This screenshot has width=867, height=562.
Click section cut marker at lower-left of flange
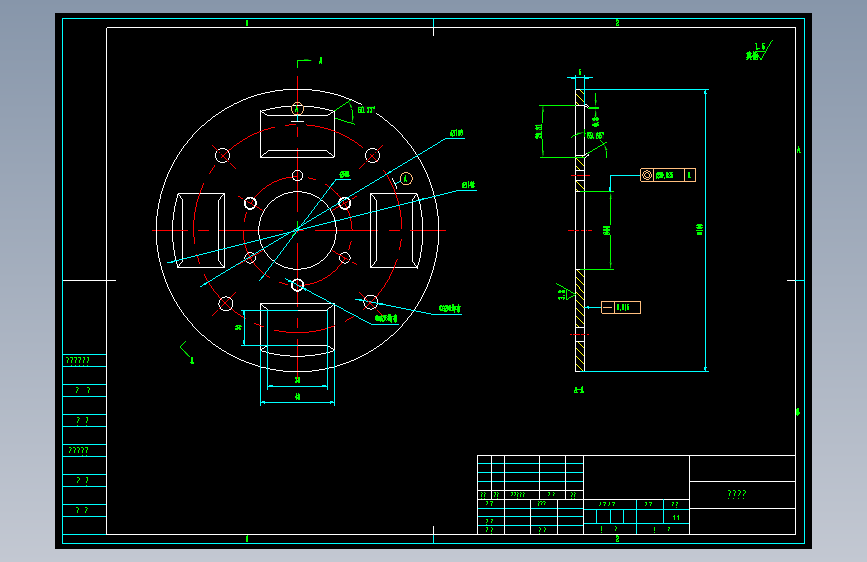click(192, 361)
